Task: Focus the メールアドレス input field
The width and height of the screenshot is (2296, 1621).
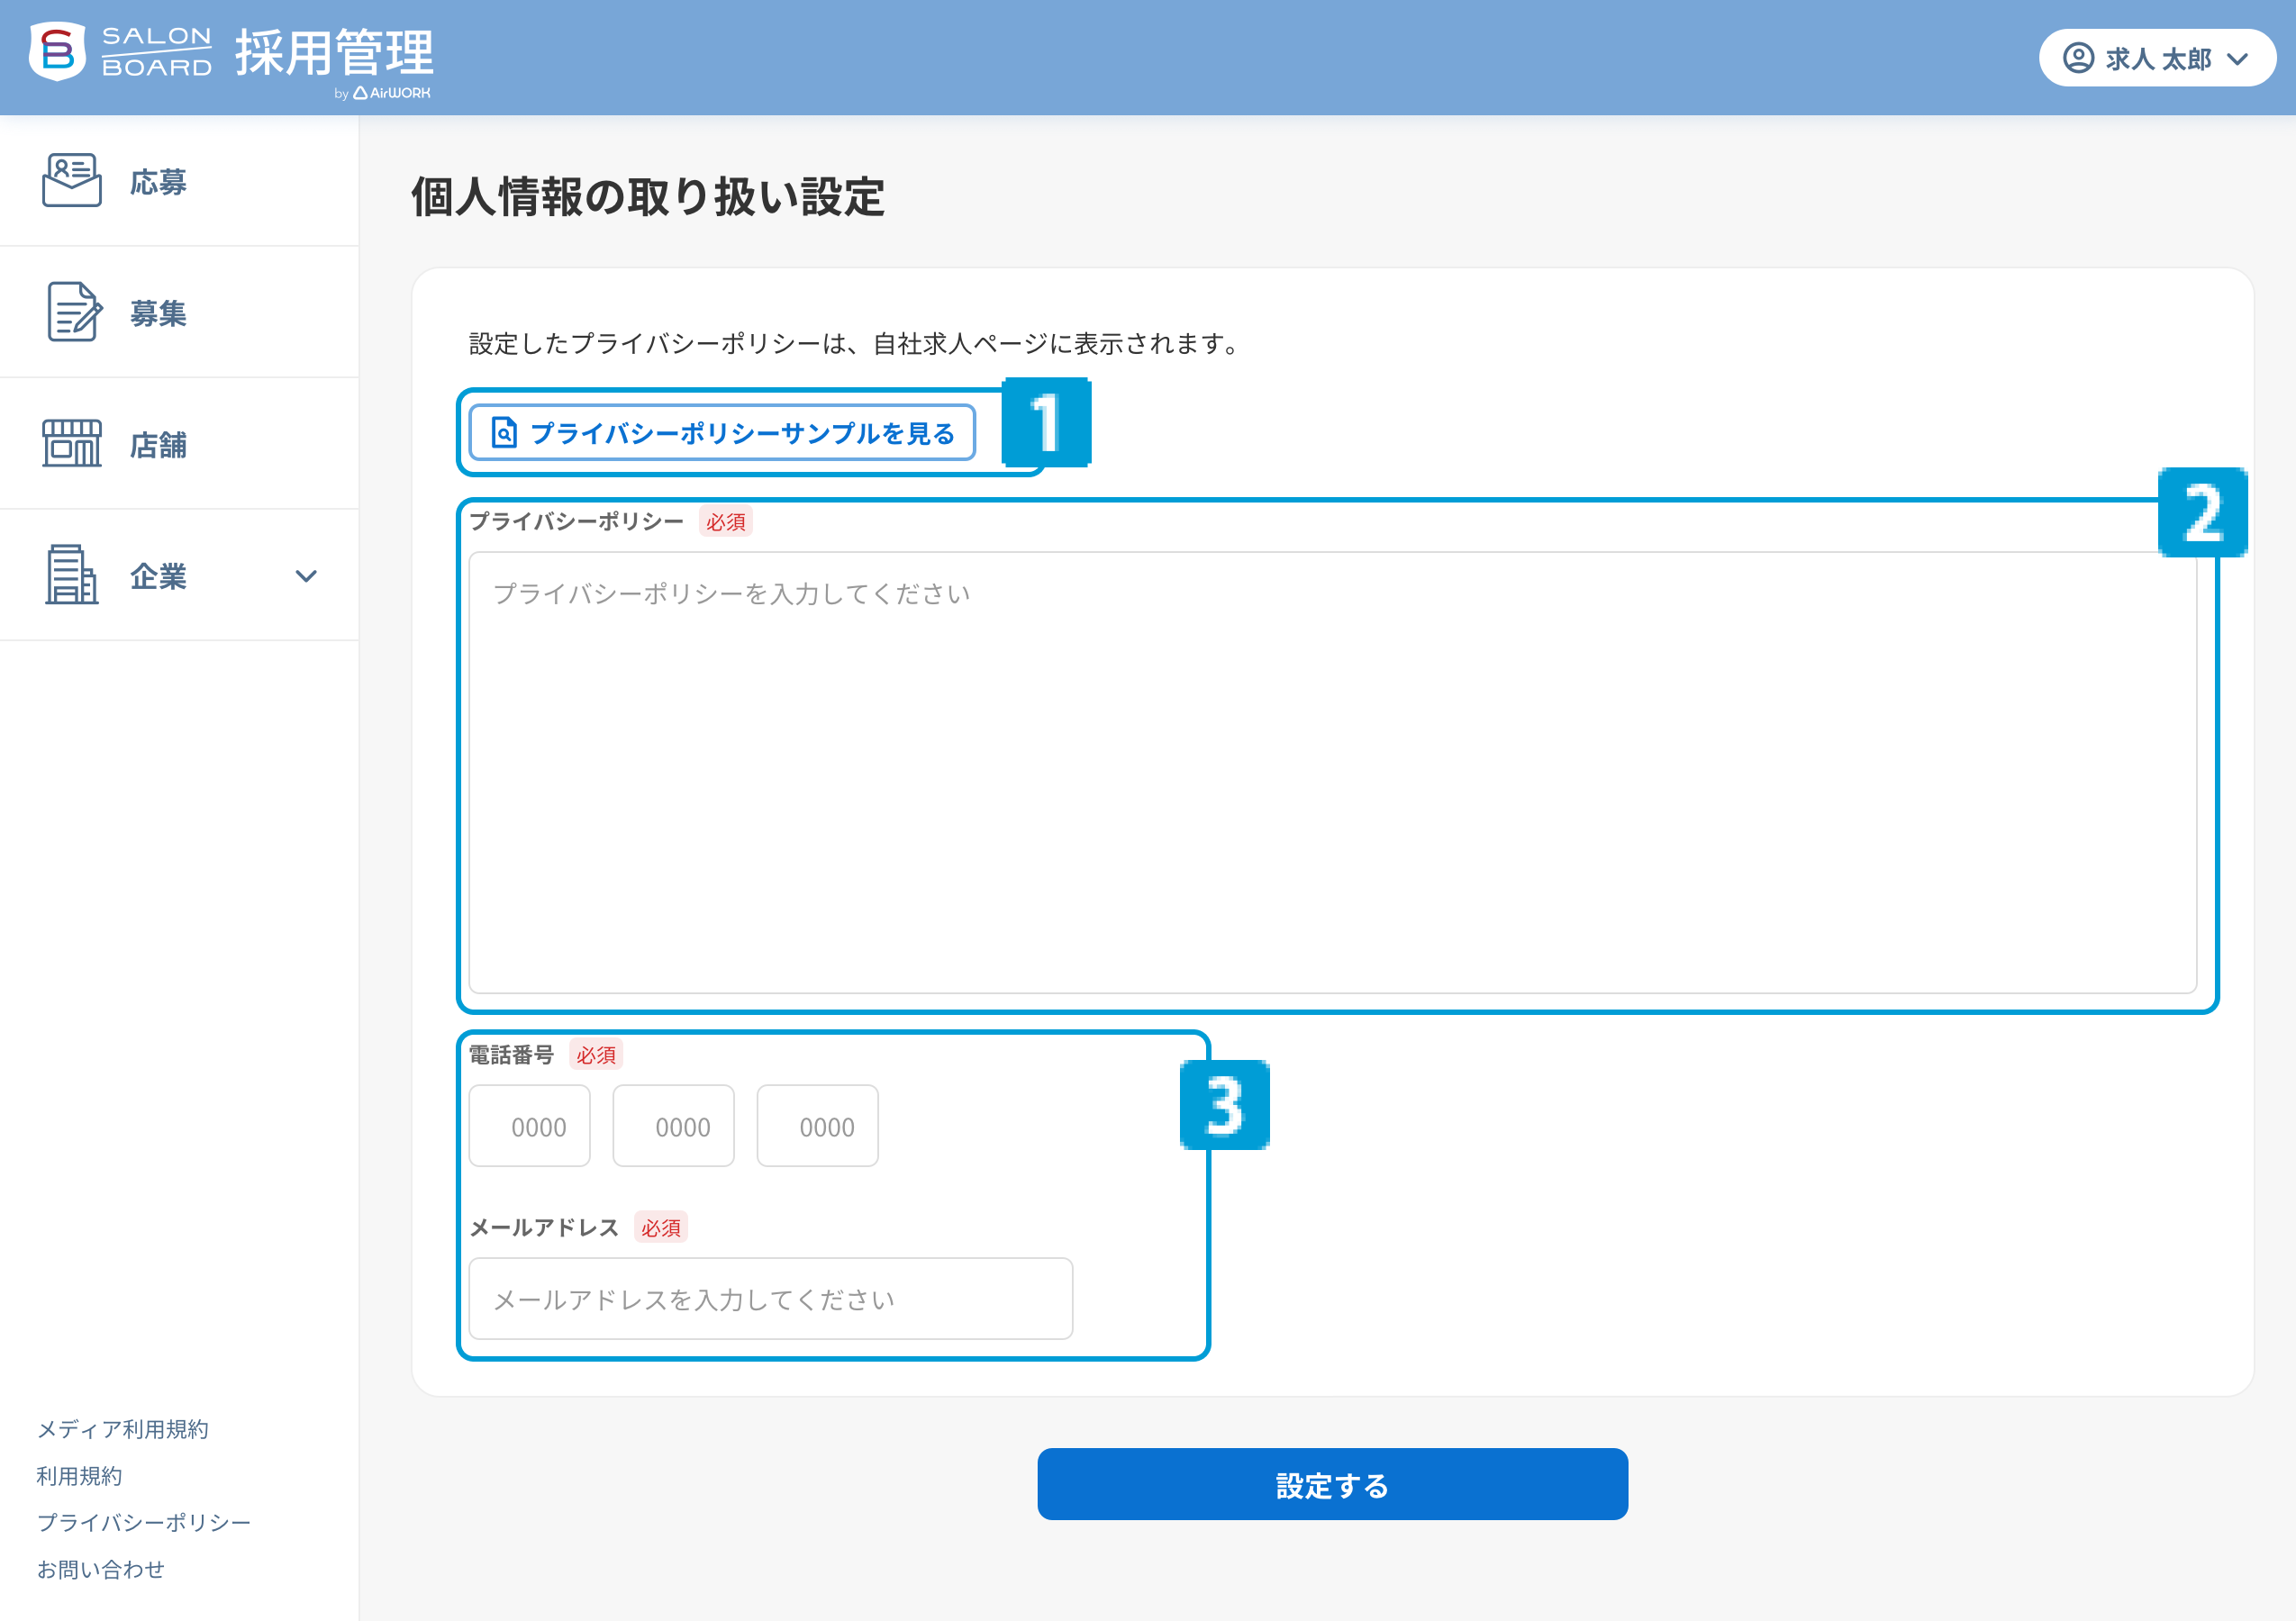Action: (771, 1299)
